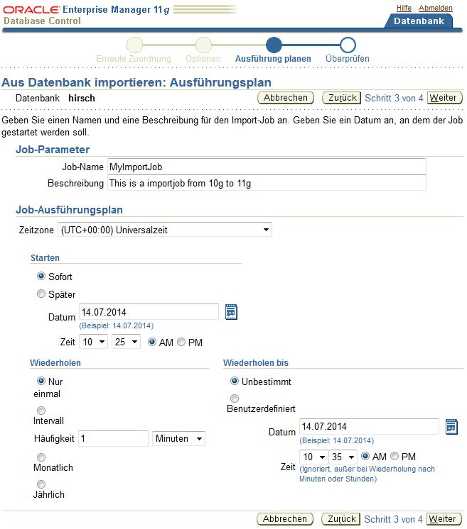Choose PM for the start time
467x529 pixels.
tap(181, 342)
